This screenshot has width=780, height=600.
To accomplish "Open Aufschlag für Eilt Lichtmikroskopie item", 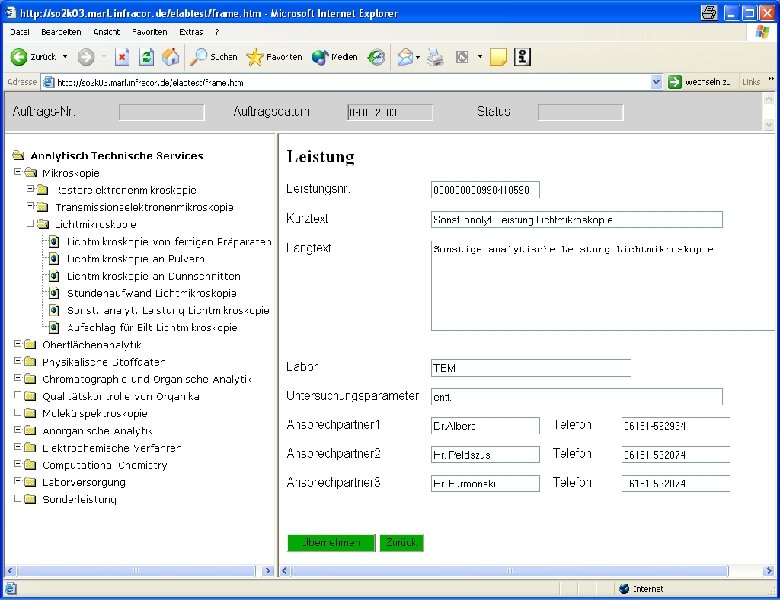I will 152,328.
